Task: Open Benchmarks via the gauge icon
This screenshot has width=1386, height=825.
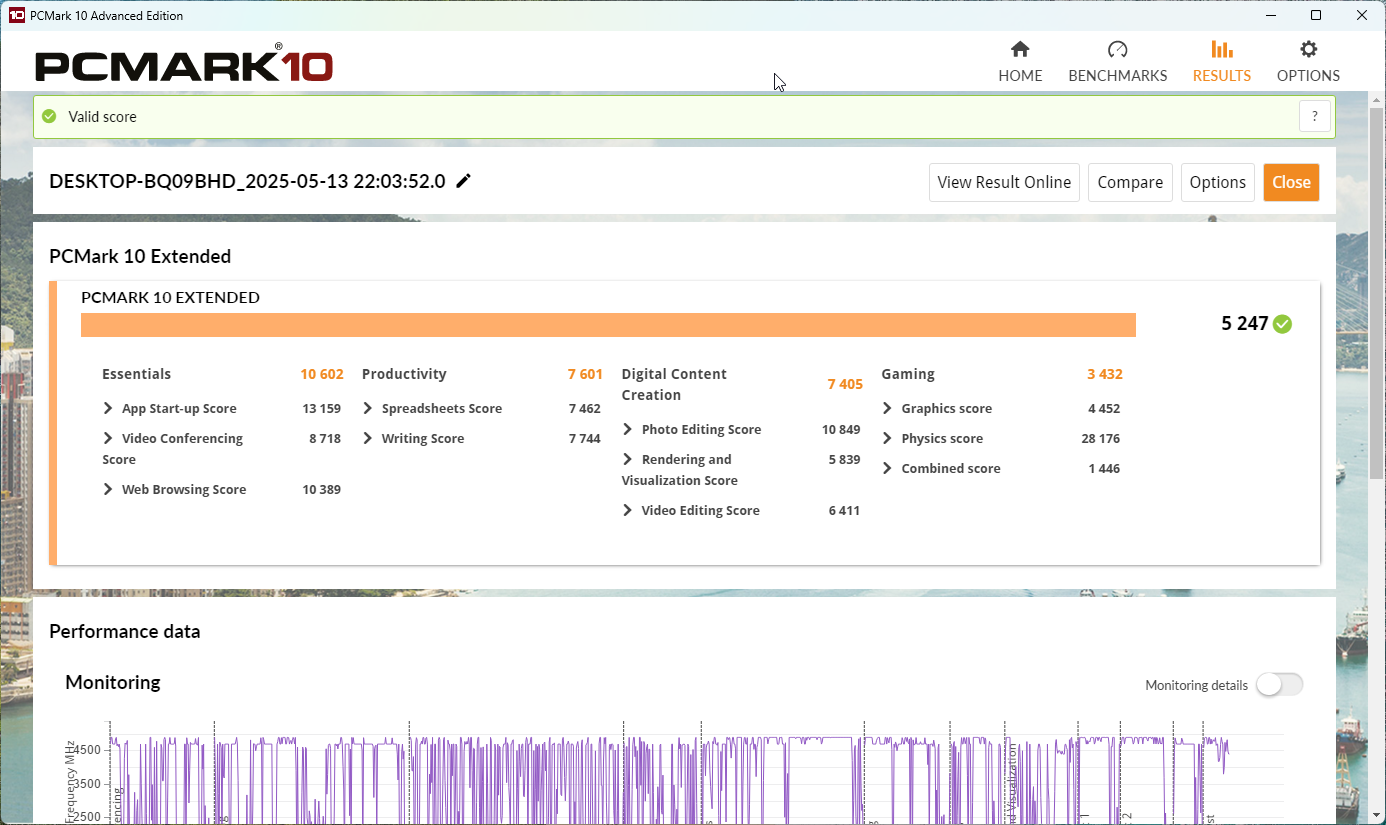Action: 1117,50
